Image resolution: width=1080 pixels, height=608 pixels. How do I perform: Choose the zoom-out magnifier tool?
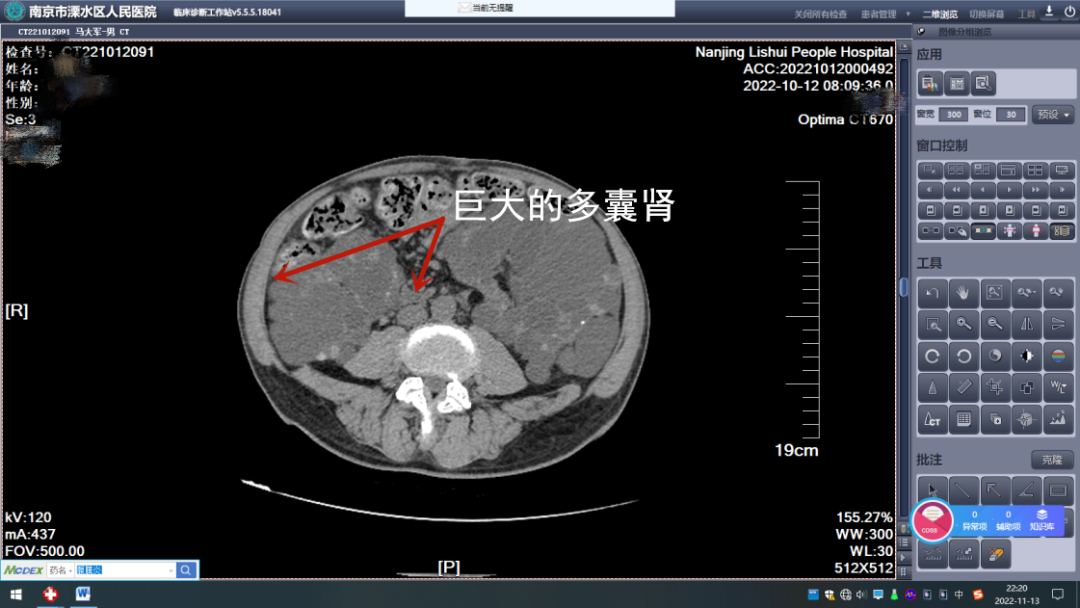click(994, 324)
